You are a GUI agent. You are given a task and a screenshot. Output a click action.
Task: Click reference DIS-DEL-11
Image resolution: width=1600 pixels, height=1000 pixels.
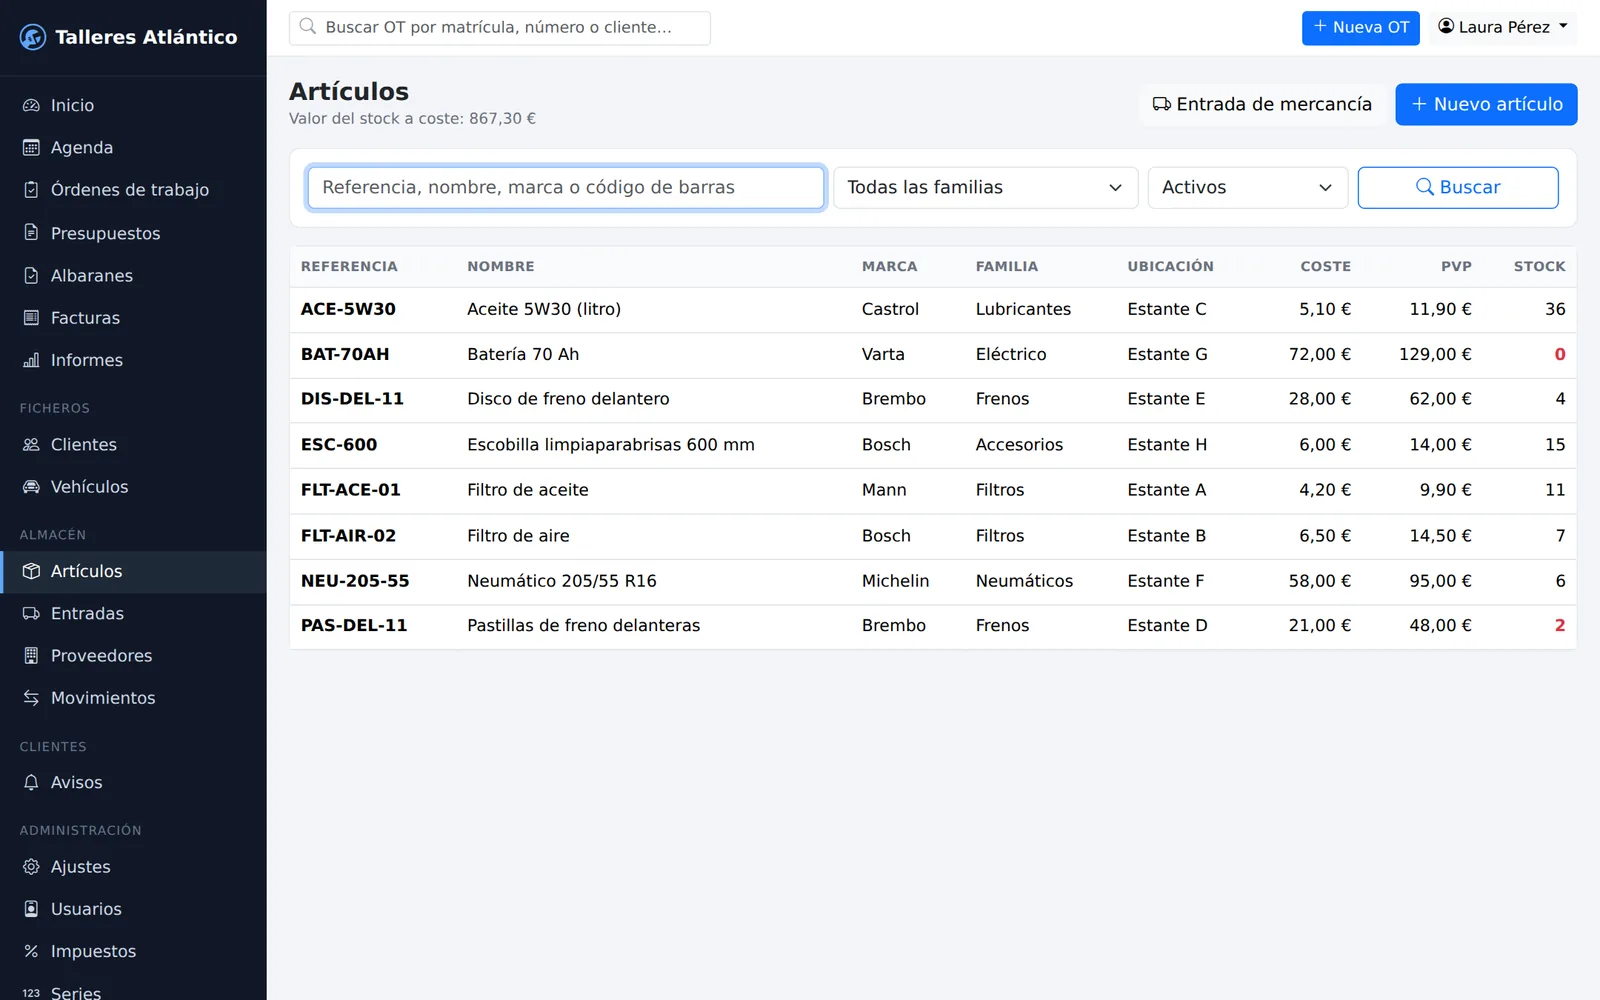point(352,399)
